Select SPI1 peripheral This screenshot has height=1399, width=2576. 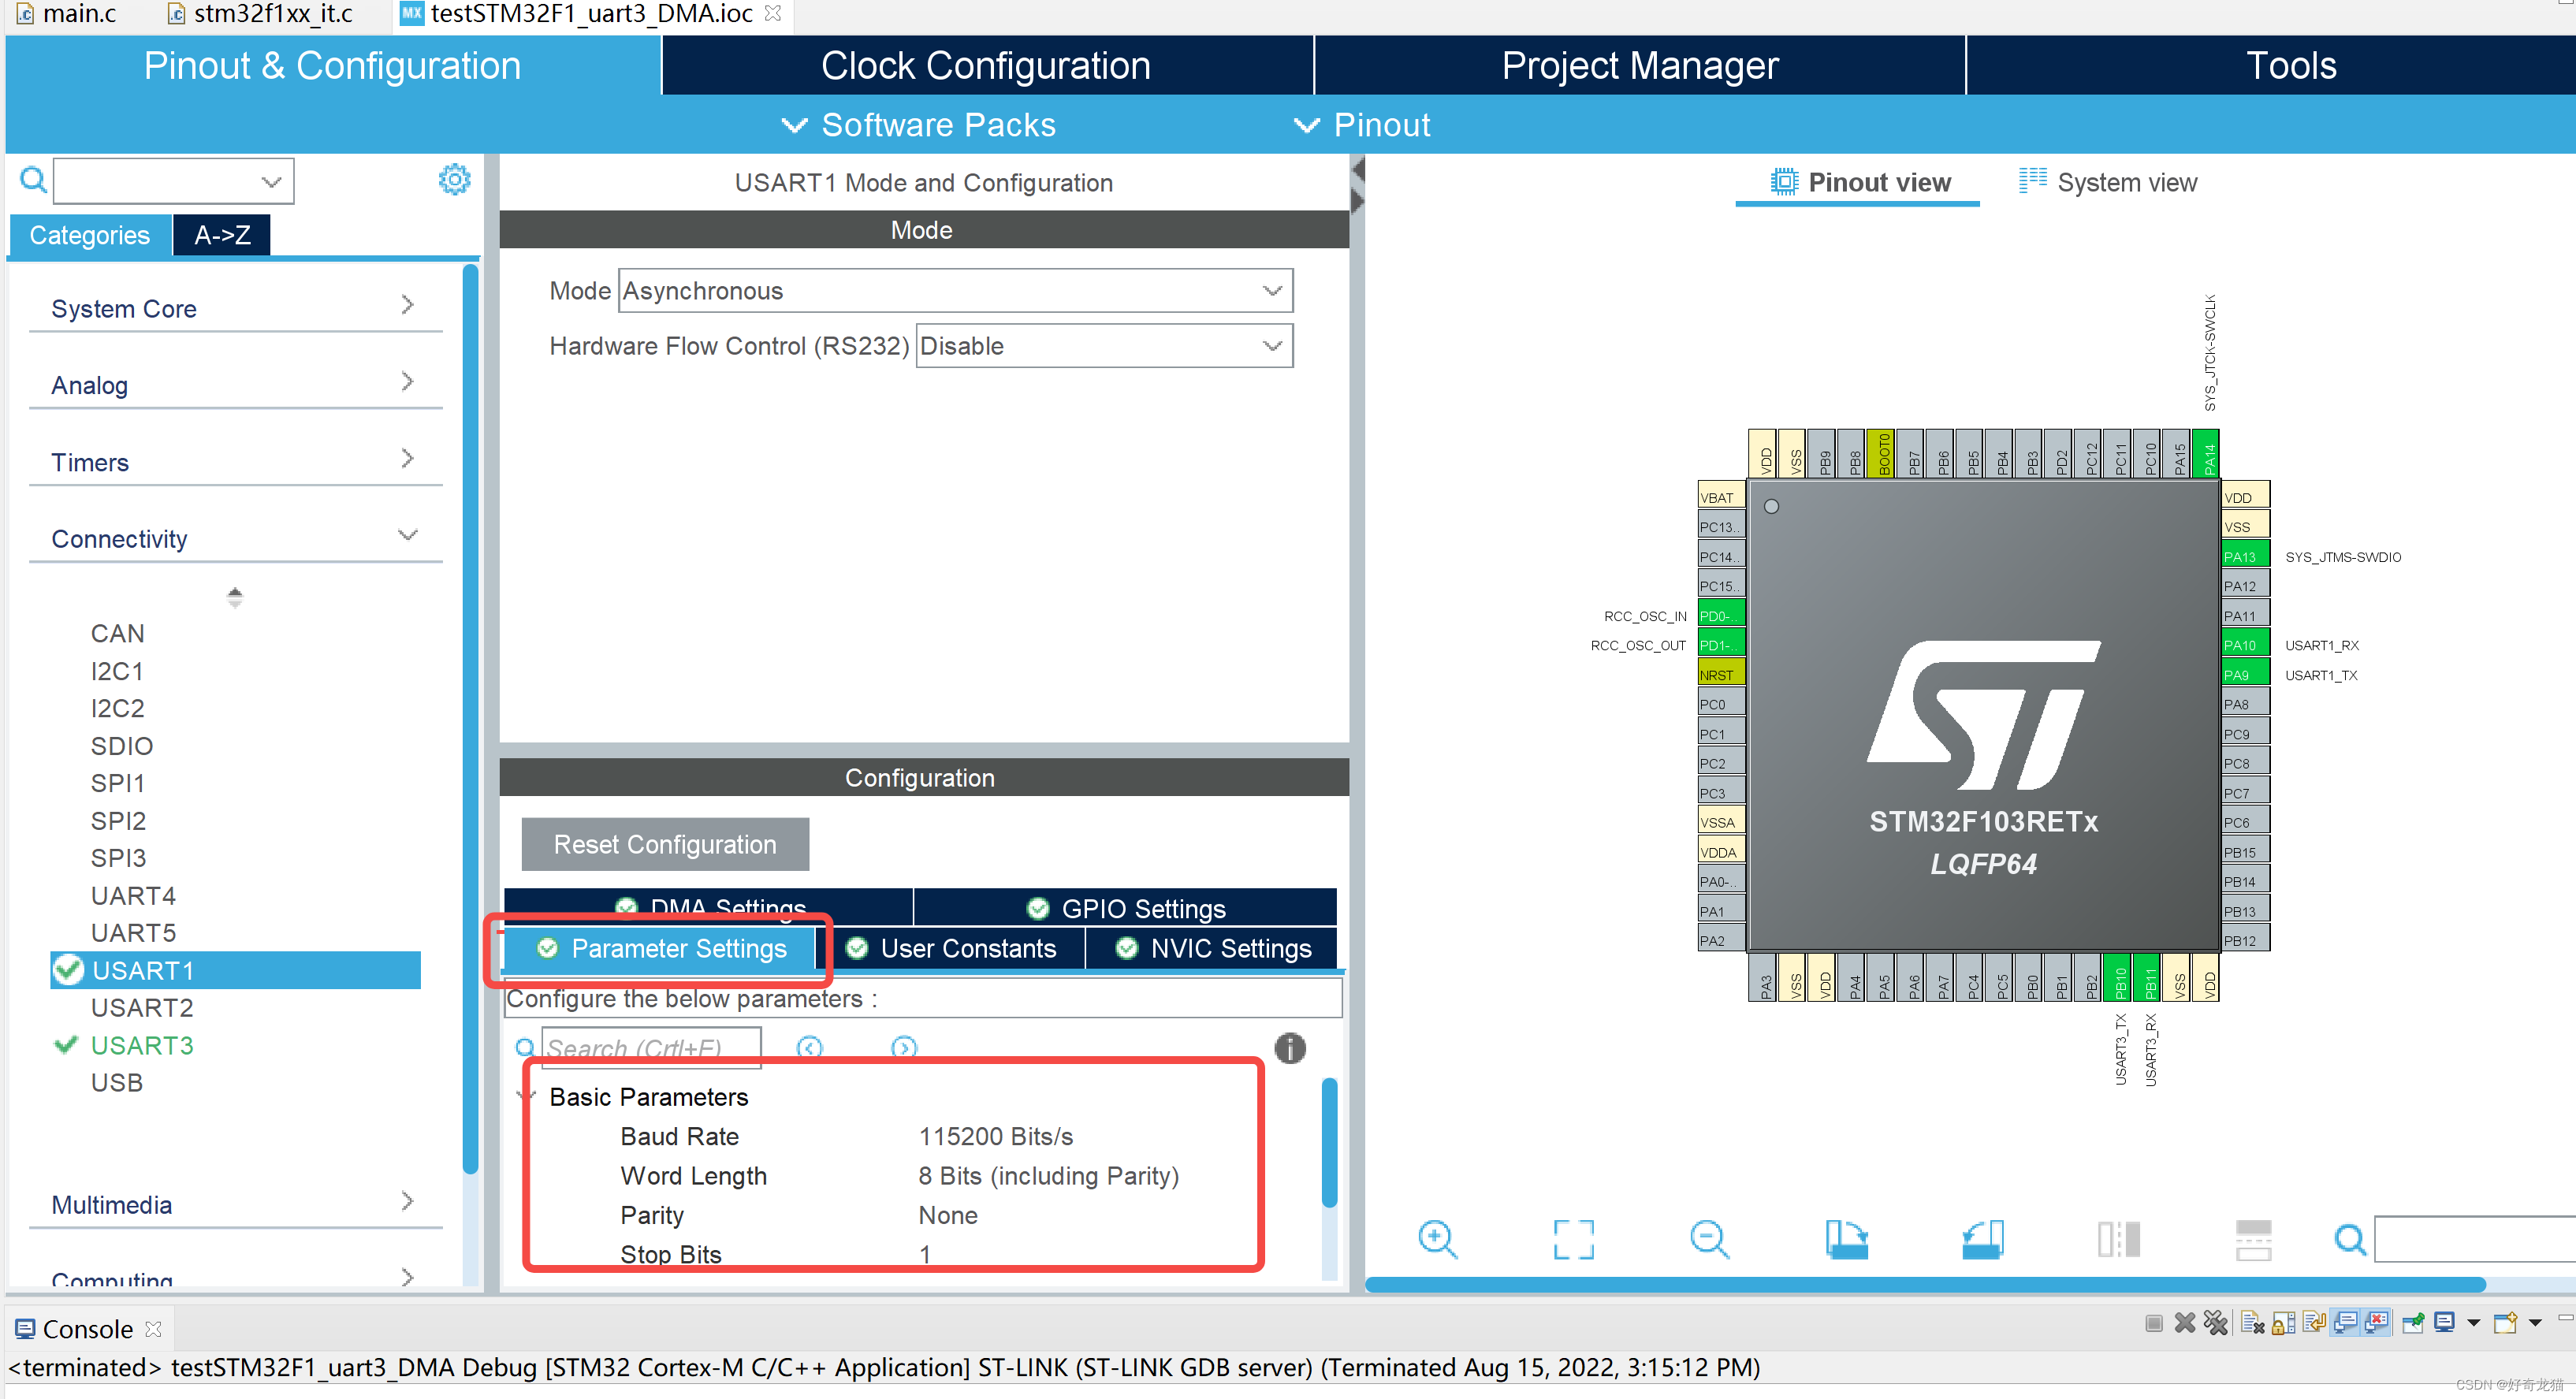point(118,783)
